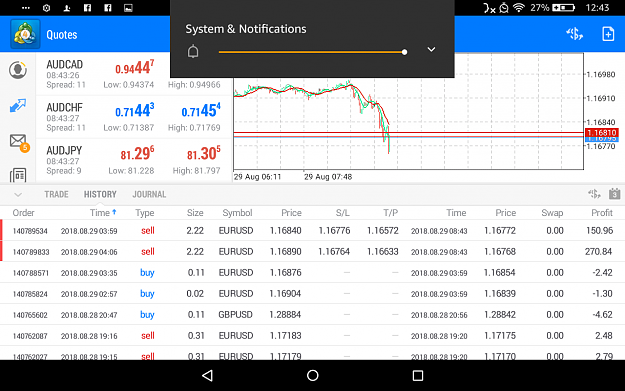Open the accounts profile icon in the sidebar
The width and height of the screenshot is (625, 391).
point(18,70)
